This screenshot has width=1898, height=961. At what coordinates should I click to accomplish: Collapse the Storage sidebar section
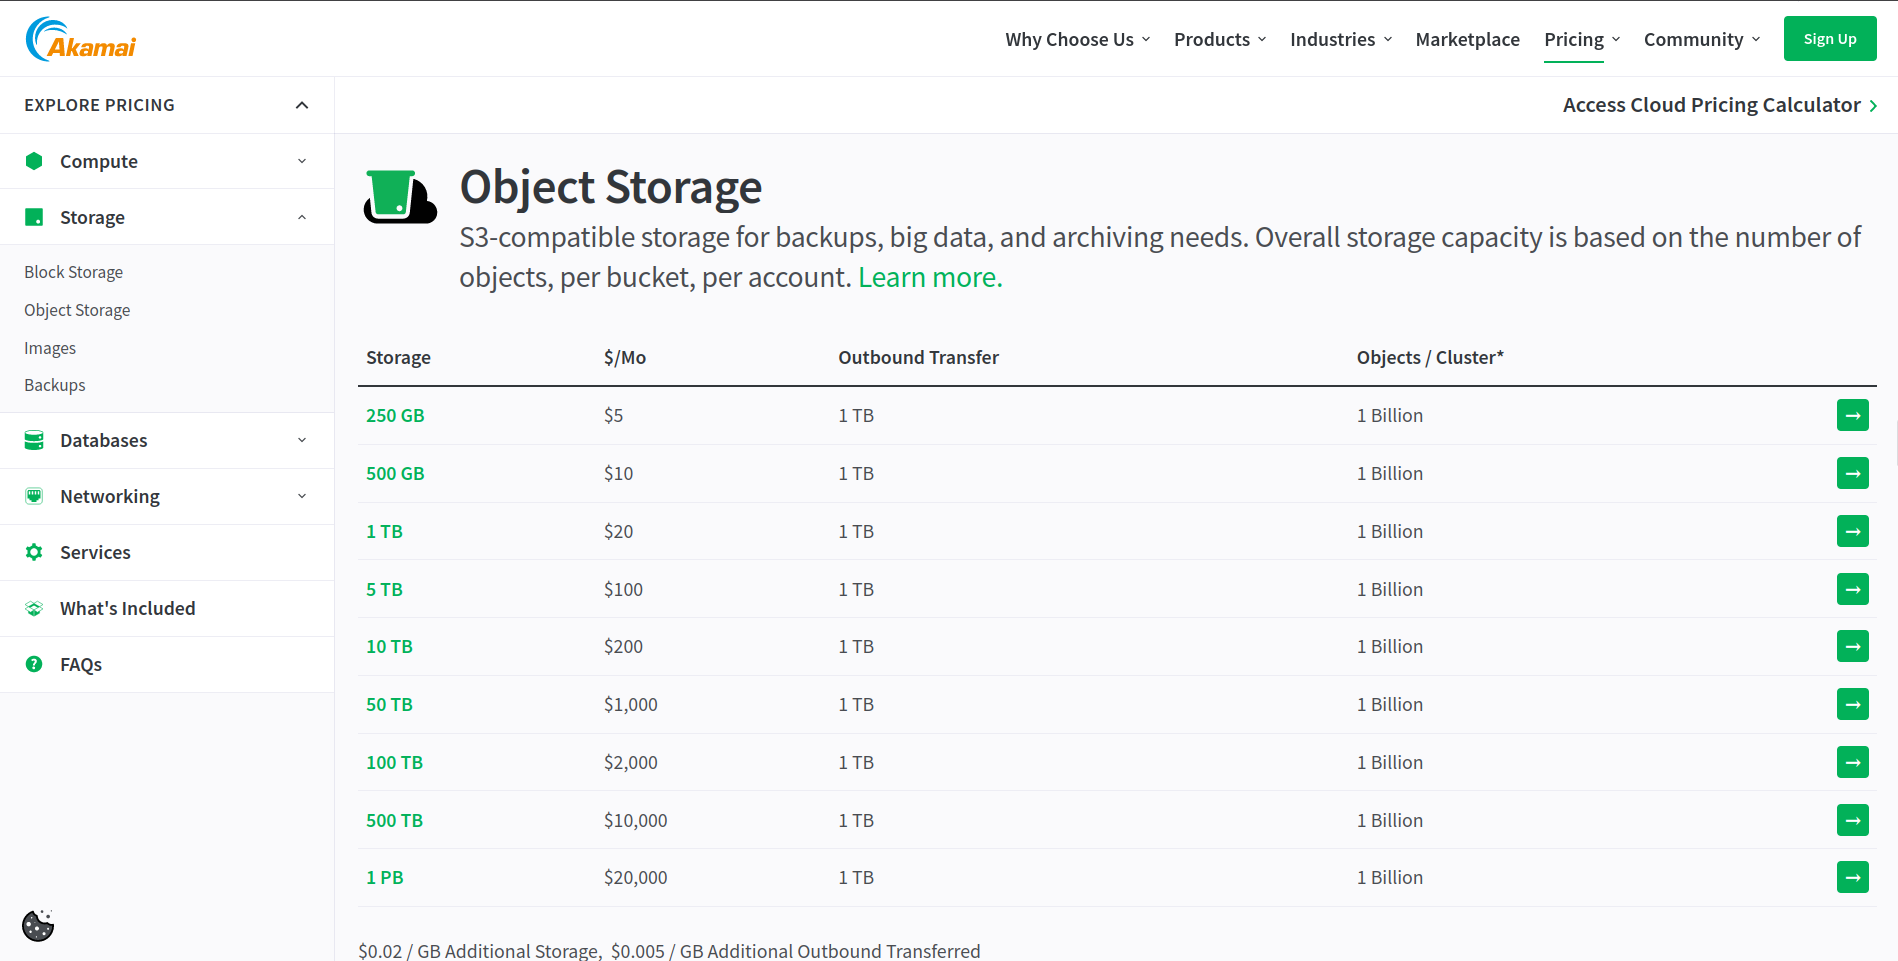(x=302, y=217)
